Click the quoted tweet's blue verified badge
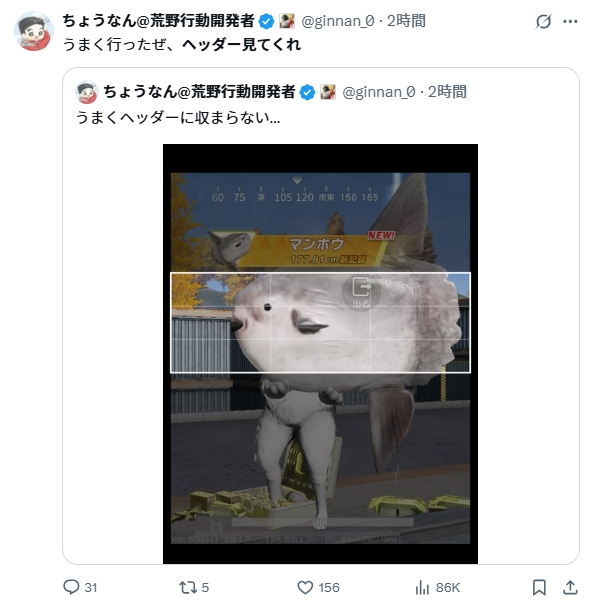The width and height of the screenshot is (594, 608). [307, 92]
